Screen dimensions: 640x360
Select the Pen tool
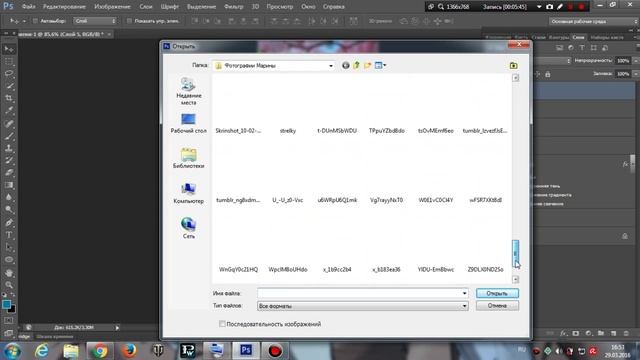(x=9, y=222)
